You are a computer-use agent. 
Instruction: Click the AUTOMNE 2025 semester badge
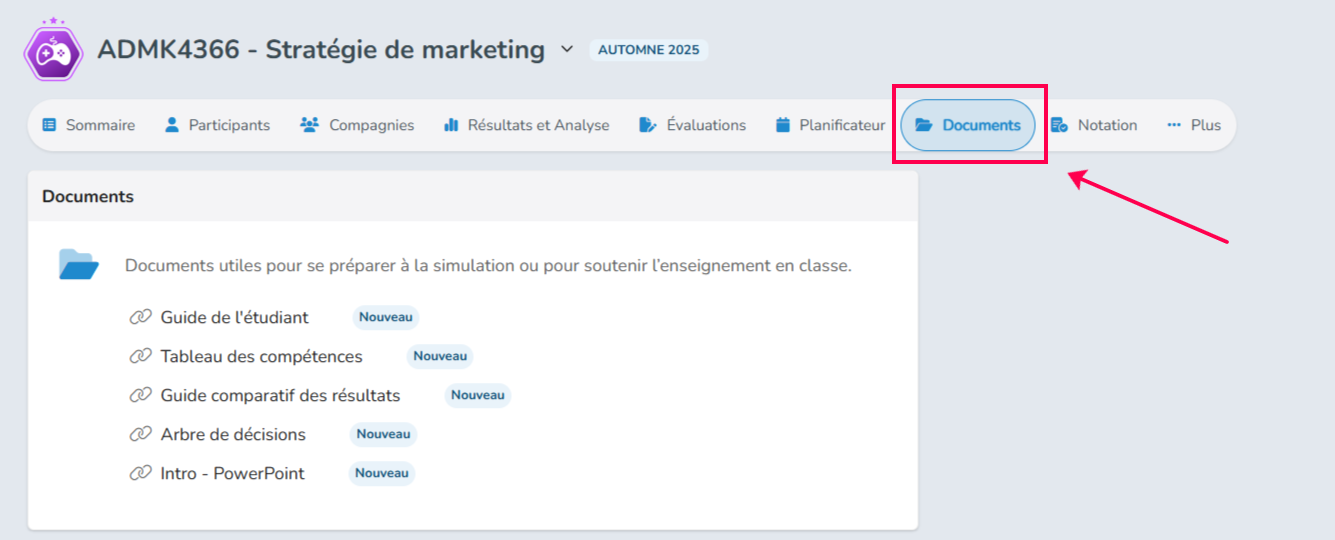coord(649,50)
